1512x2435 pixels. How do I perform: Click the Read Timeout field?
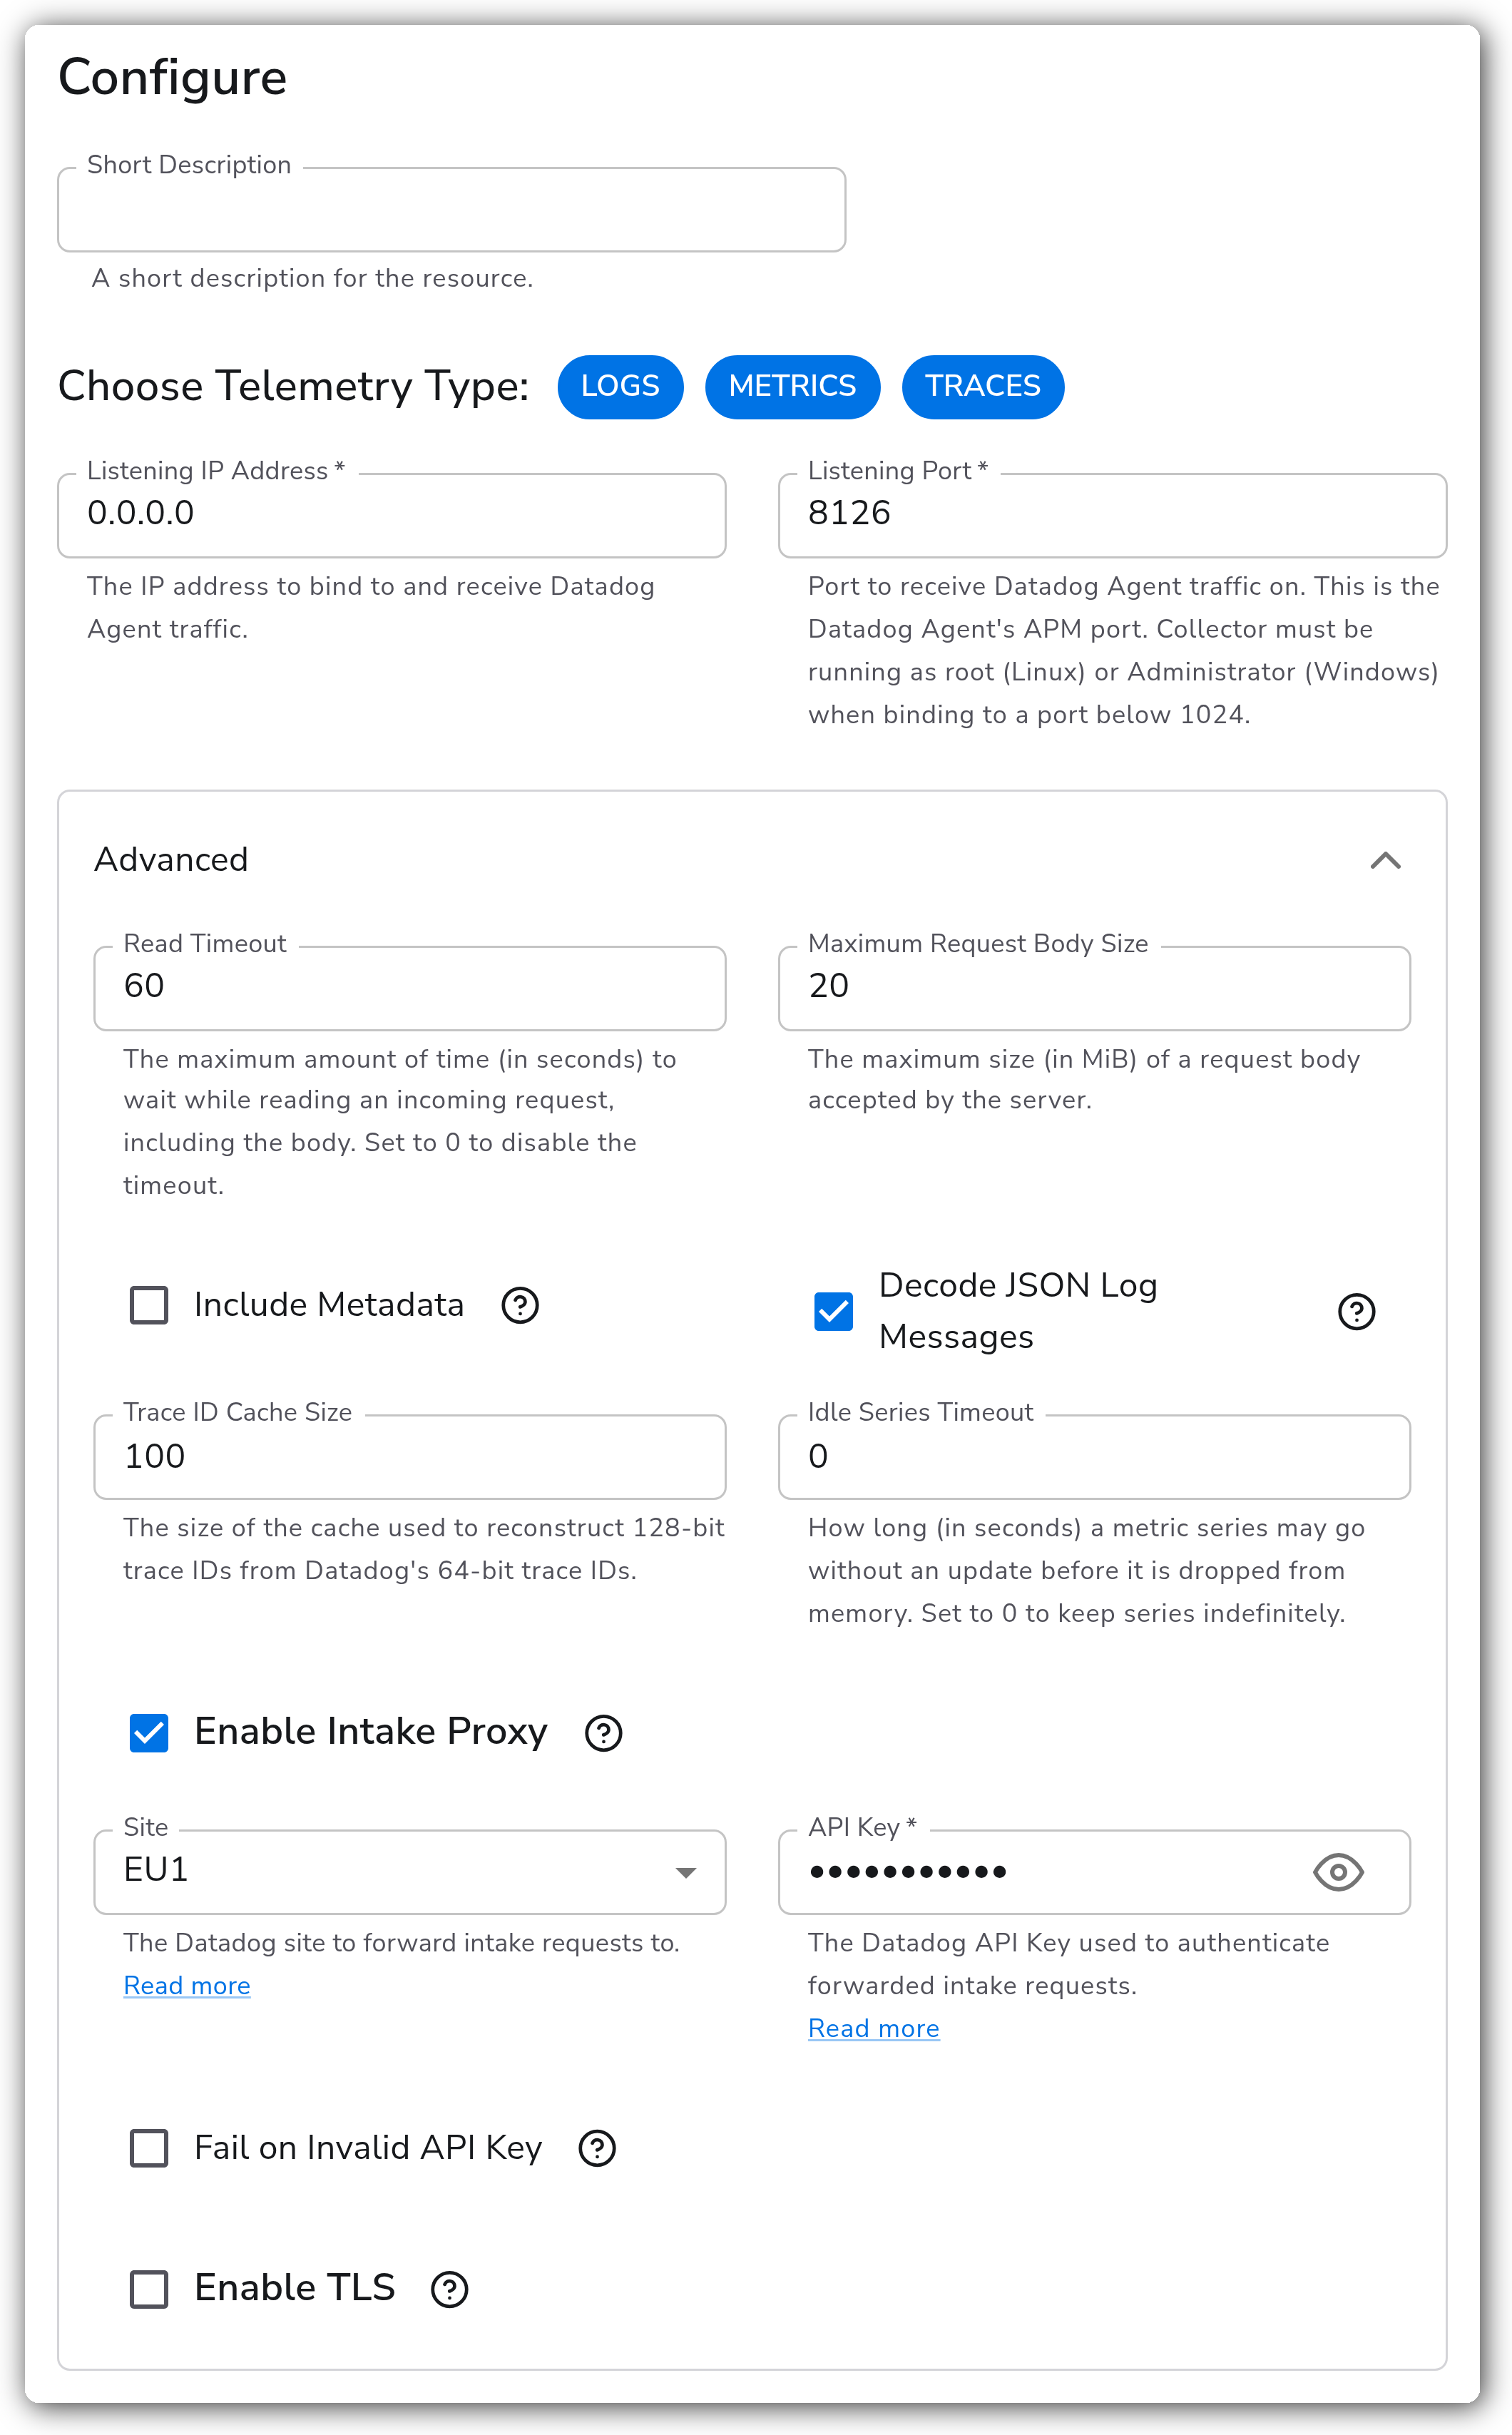(x=410, y=988)
